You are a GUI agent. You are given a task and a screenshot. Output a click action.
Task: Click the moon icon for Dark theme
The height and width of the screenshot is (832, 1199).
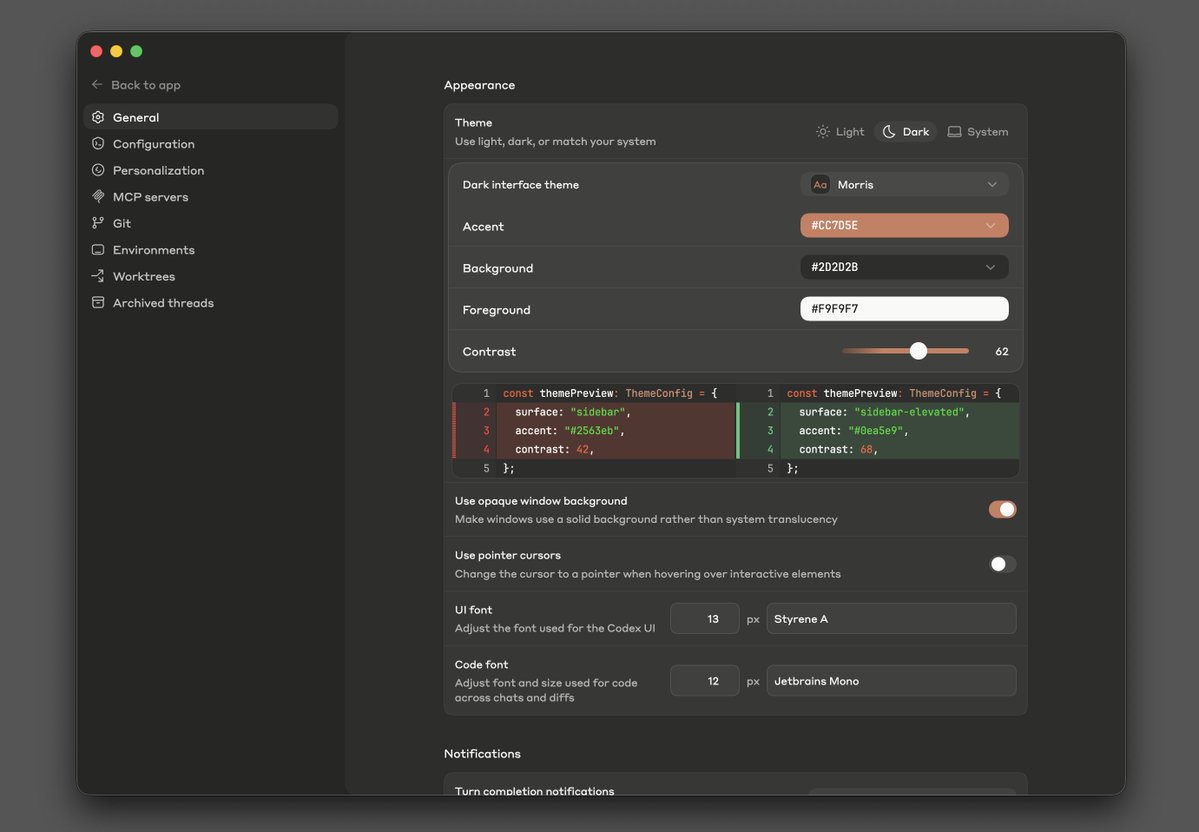(889, 132)
